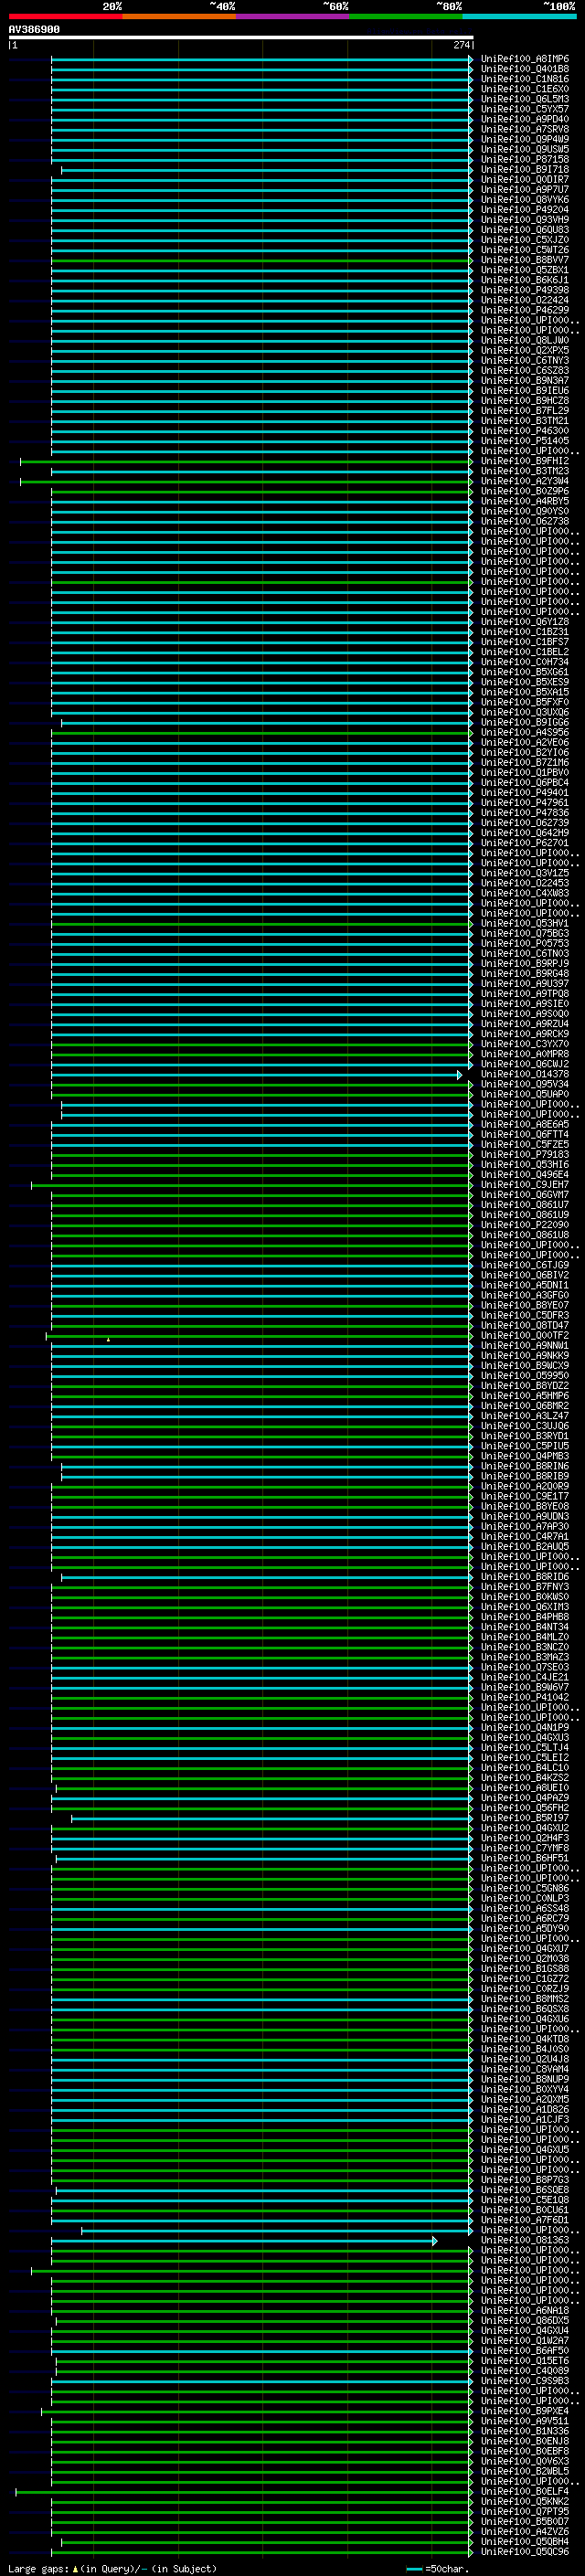585x2576 pixels.
Task: Click label UniRef100_P22090
Action: pos(525,1225)
